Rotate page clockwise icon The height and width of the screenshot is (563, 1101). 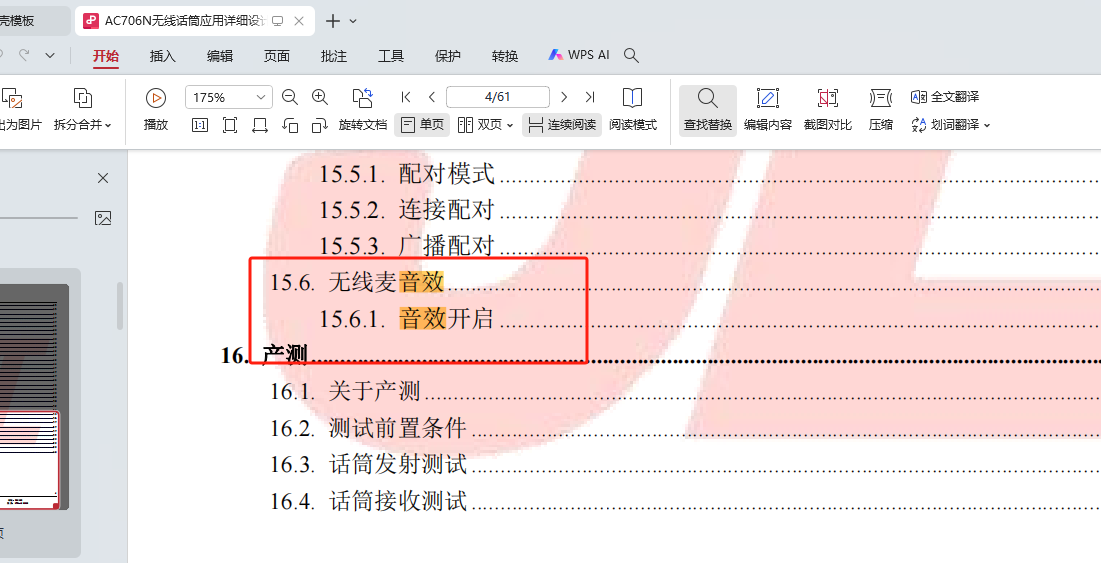pyautogui.click(x=319, y=125)
